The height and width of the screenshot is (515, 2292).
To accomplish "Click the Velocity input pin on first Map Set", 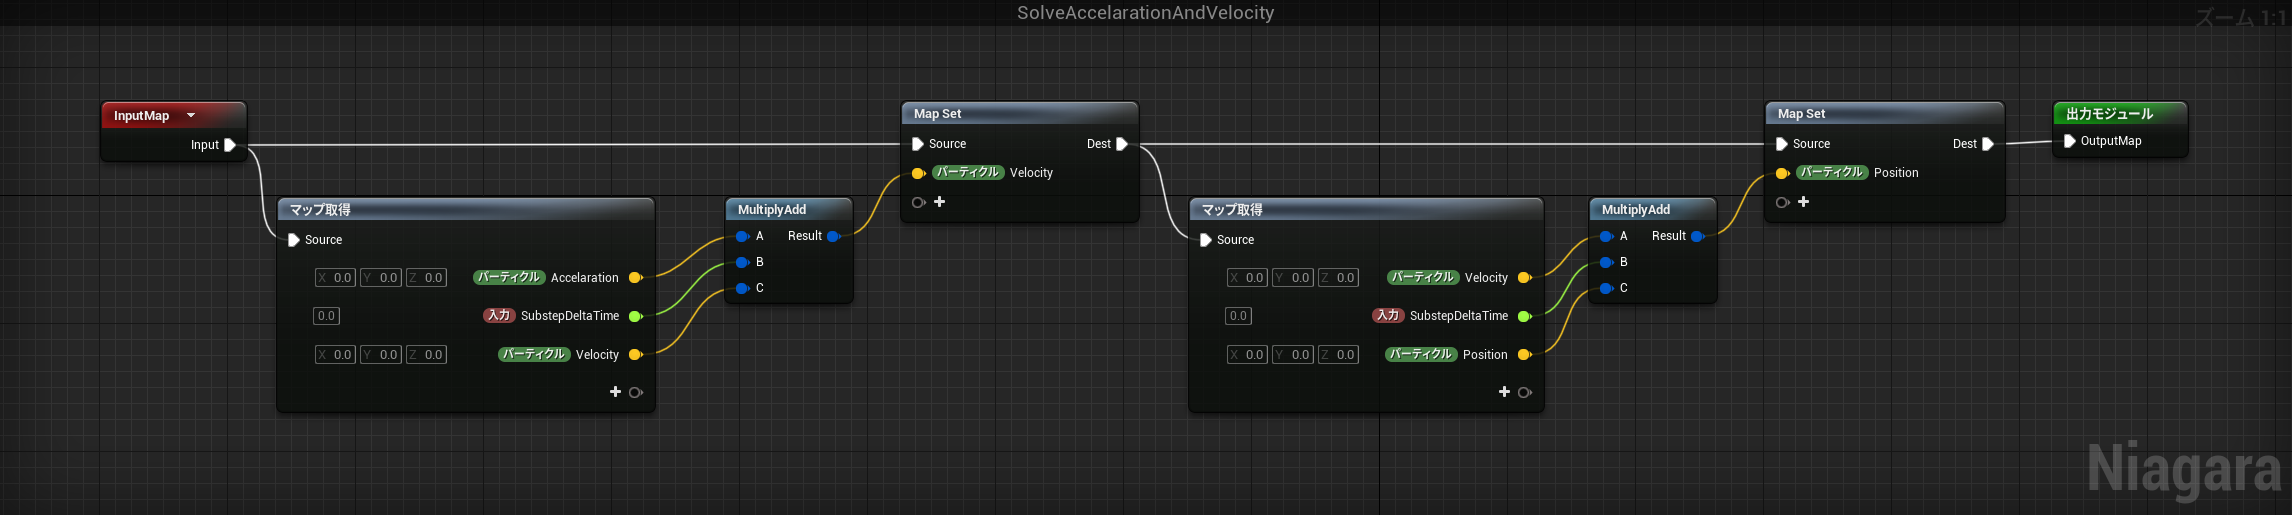I will tap(918, 173).
